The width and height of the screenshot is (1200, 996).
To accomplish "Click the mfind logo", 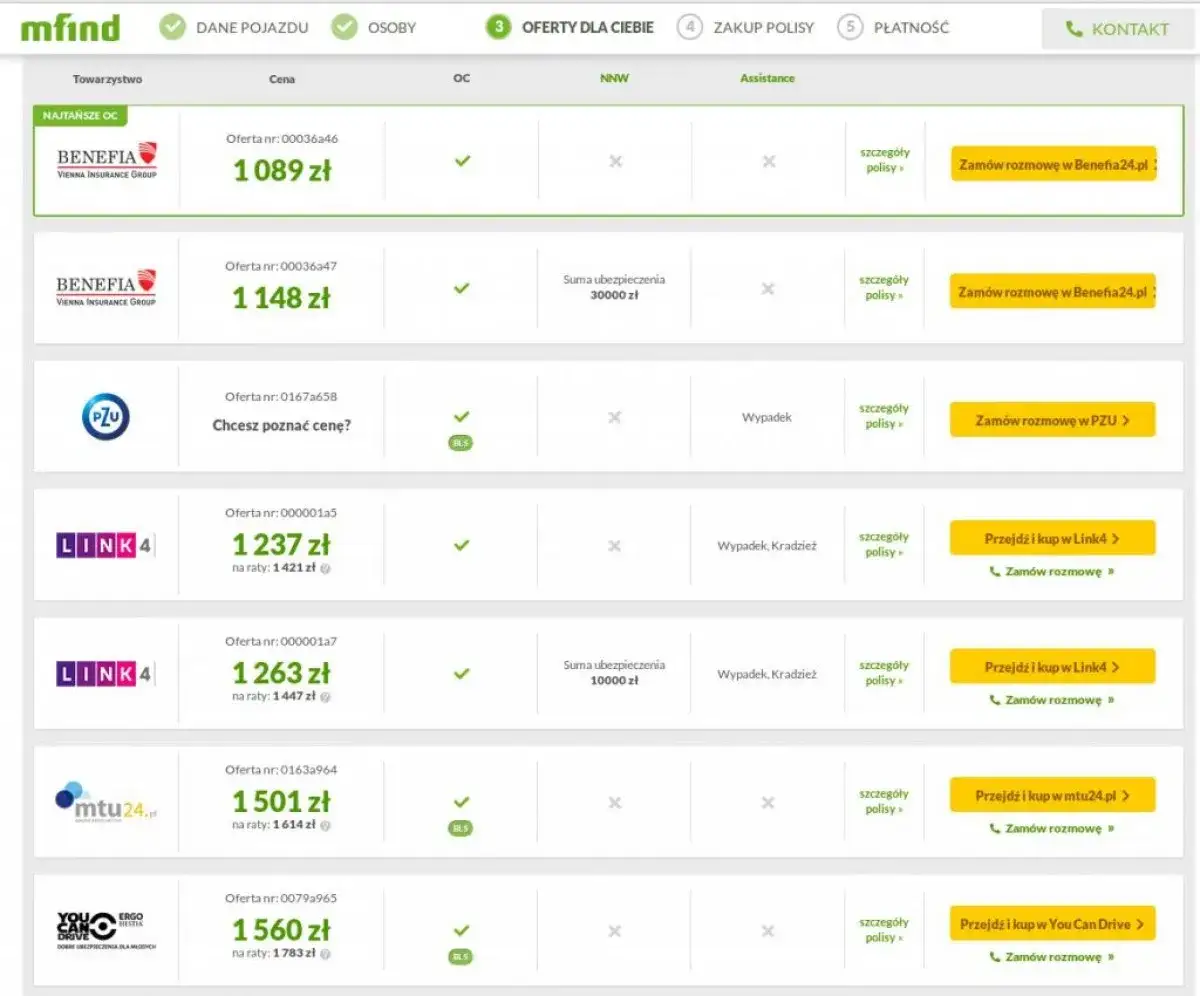I will pyautogui.click(x=70, y=28).
